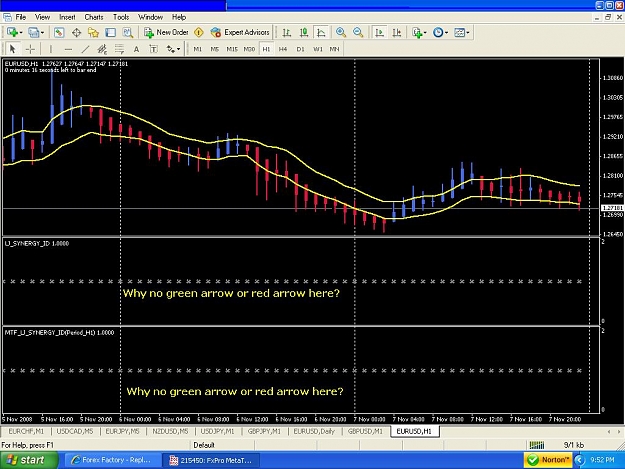Screen dimensions: 625x469
Task: Show the Market Watch window icon
Action: pos(59,33)
